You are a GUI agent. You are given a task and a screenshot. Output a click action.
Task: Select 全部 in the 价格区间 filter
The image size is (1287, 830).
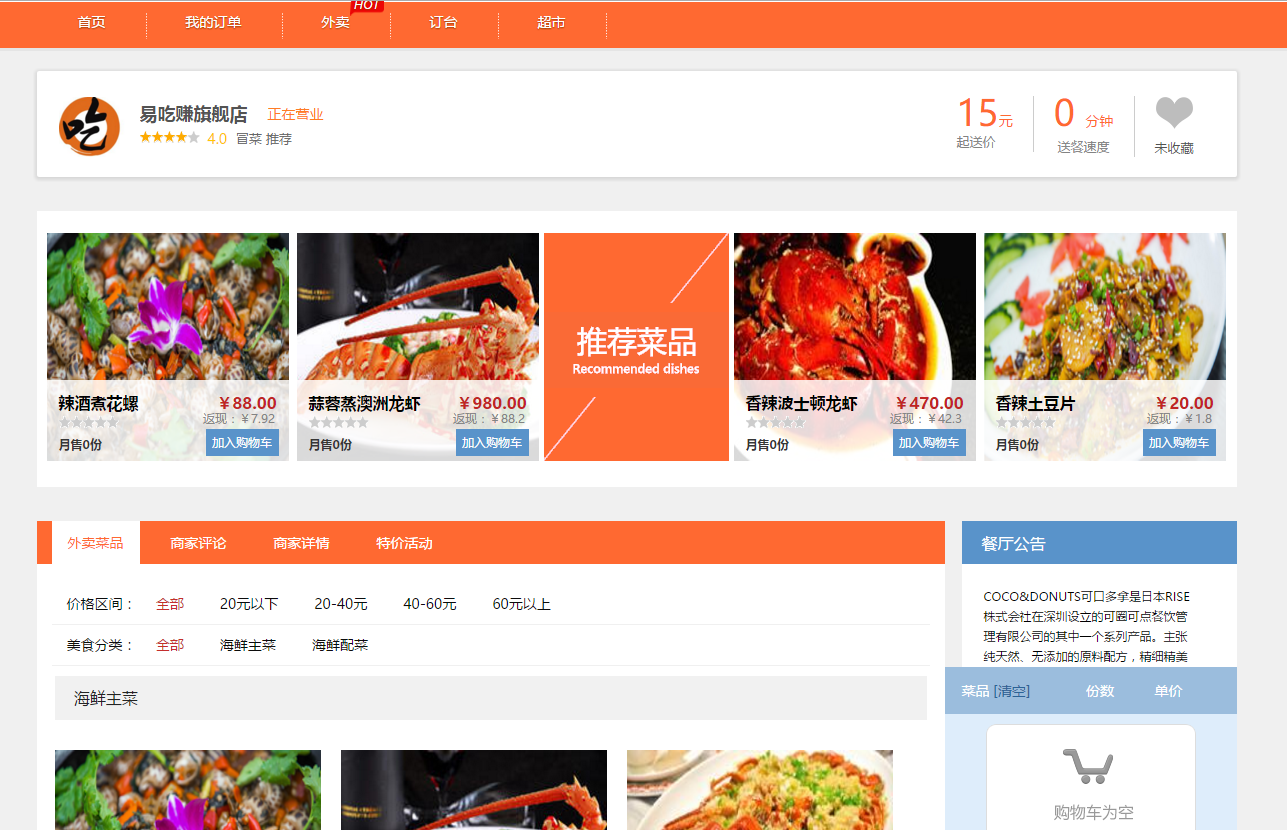pyautogui.click(x=170, y=604)
